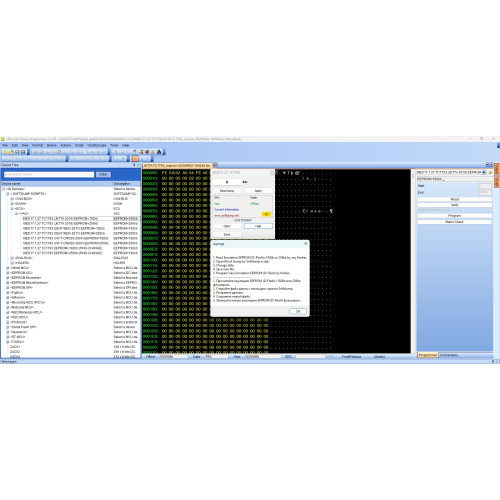Click the black chip icon in toolbar
This screenshot has height=500, width=500.
point(159,152)
